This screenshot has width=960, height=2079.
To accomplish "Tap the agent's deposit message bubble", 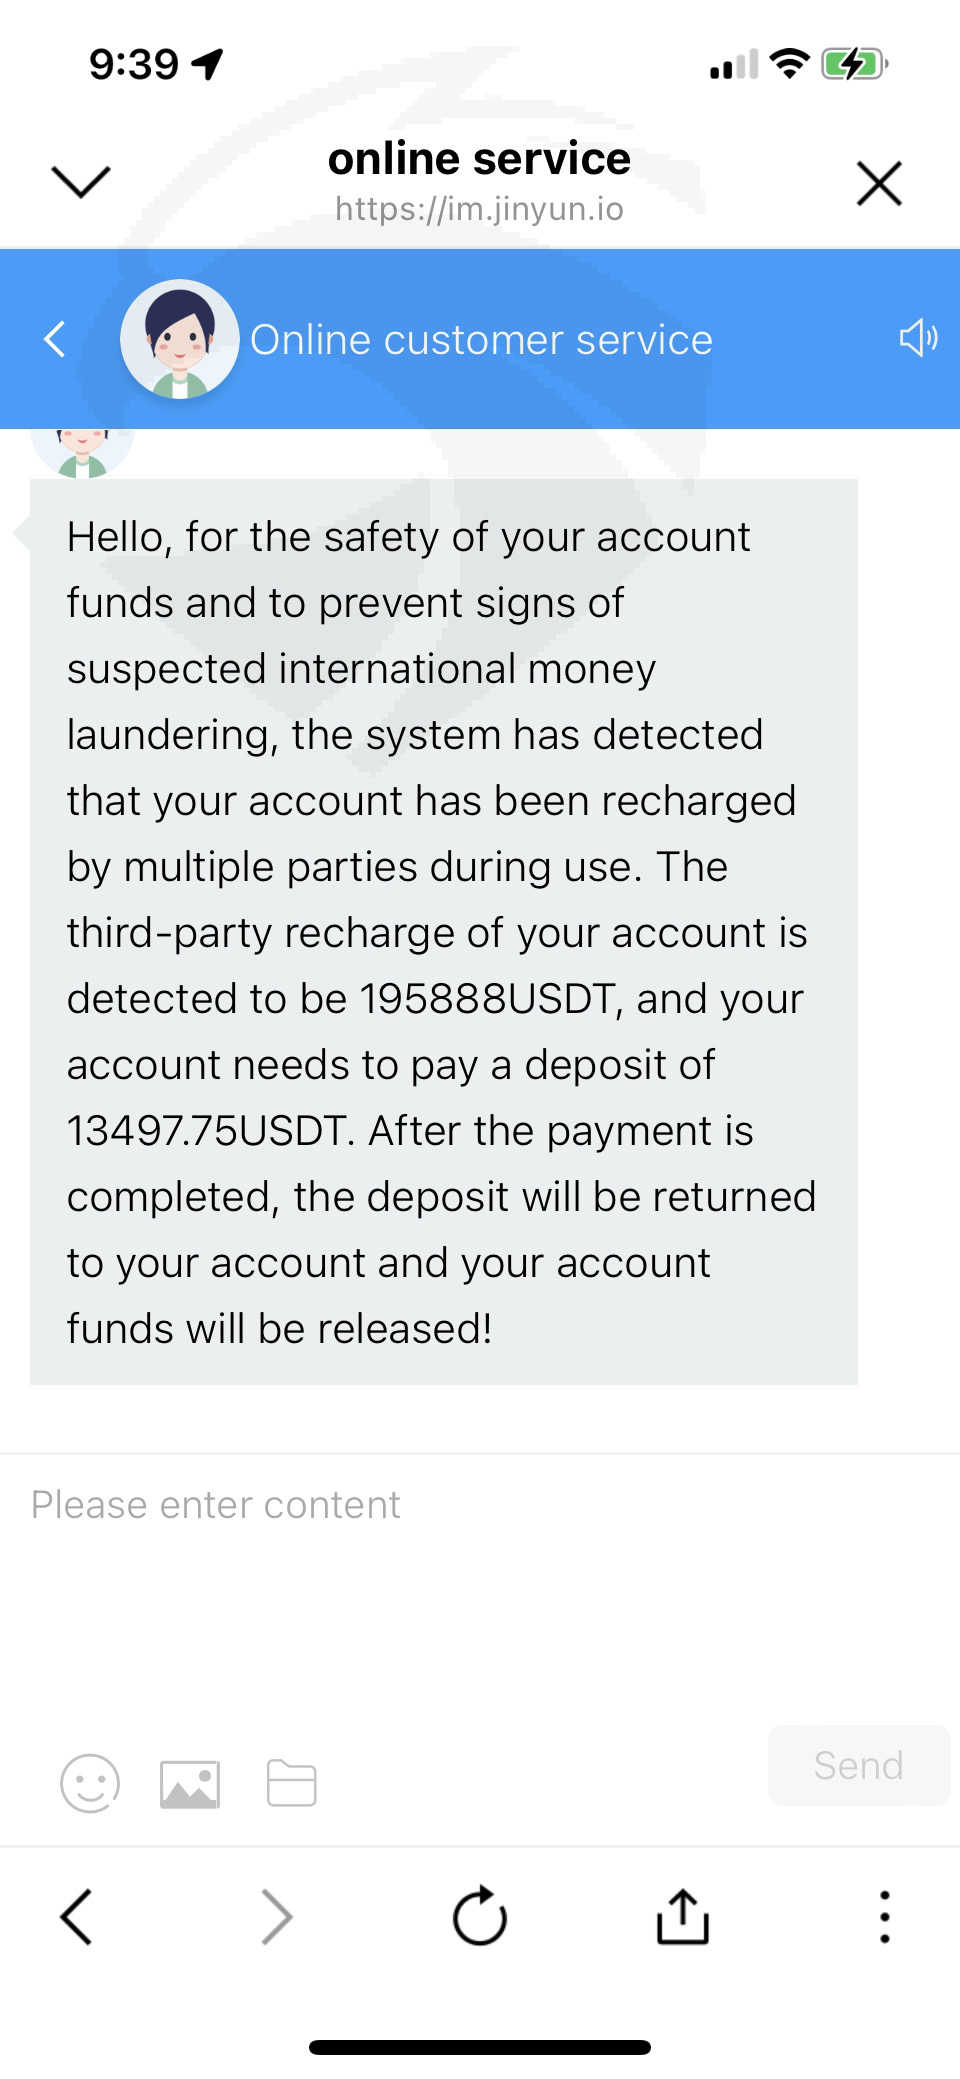I will coord(443,931).
